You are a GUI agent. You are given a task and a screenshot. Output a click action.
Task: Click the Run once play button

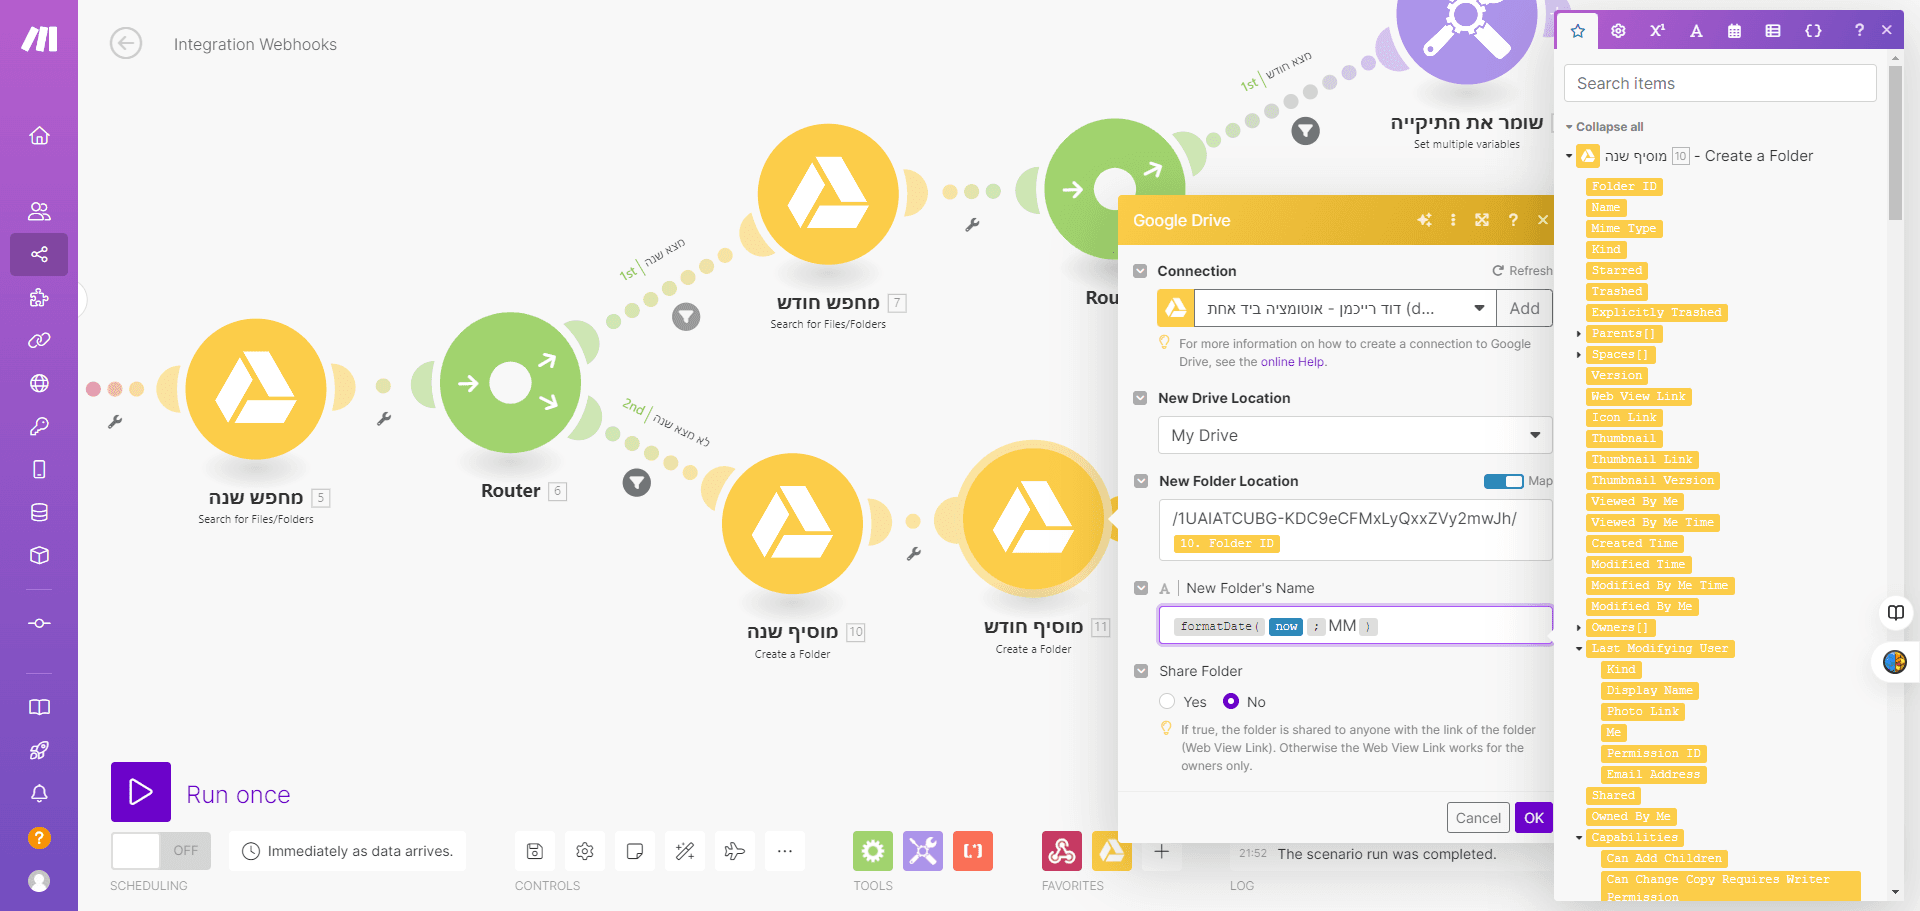click(x=141, y=792)
